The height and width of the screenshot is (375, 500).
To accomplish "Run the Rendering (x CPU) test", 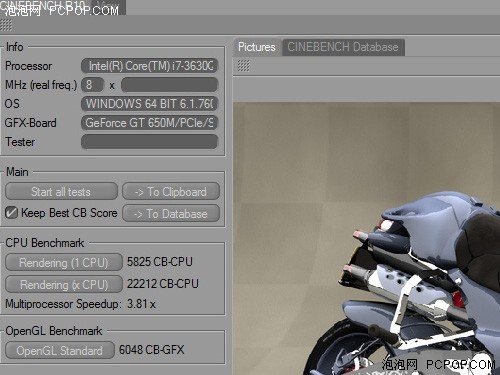I will [64, 284].
